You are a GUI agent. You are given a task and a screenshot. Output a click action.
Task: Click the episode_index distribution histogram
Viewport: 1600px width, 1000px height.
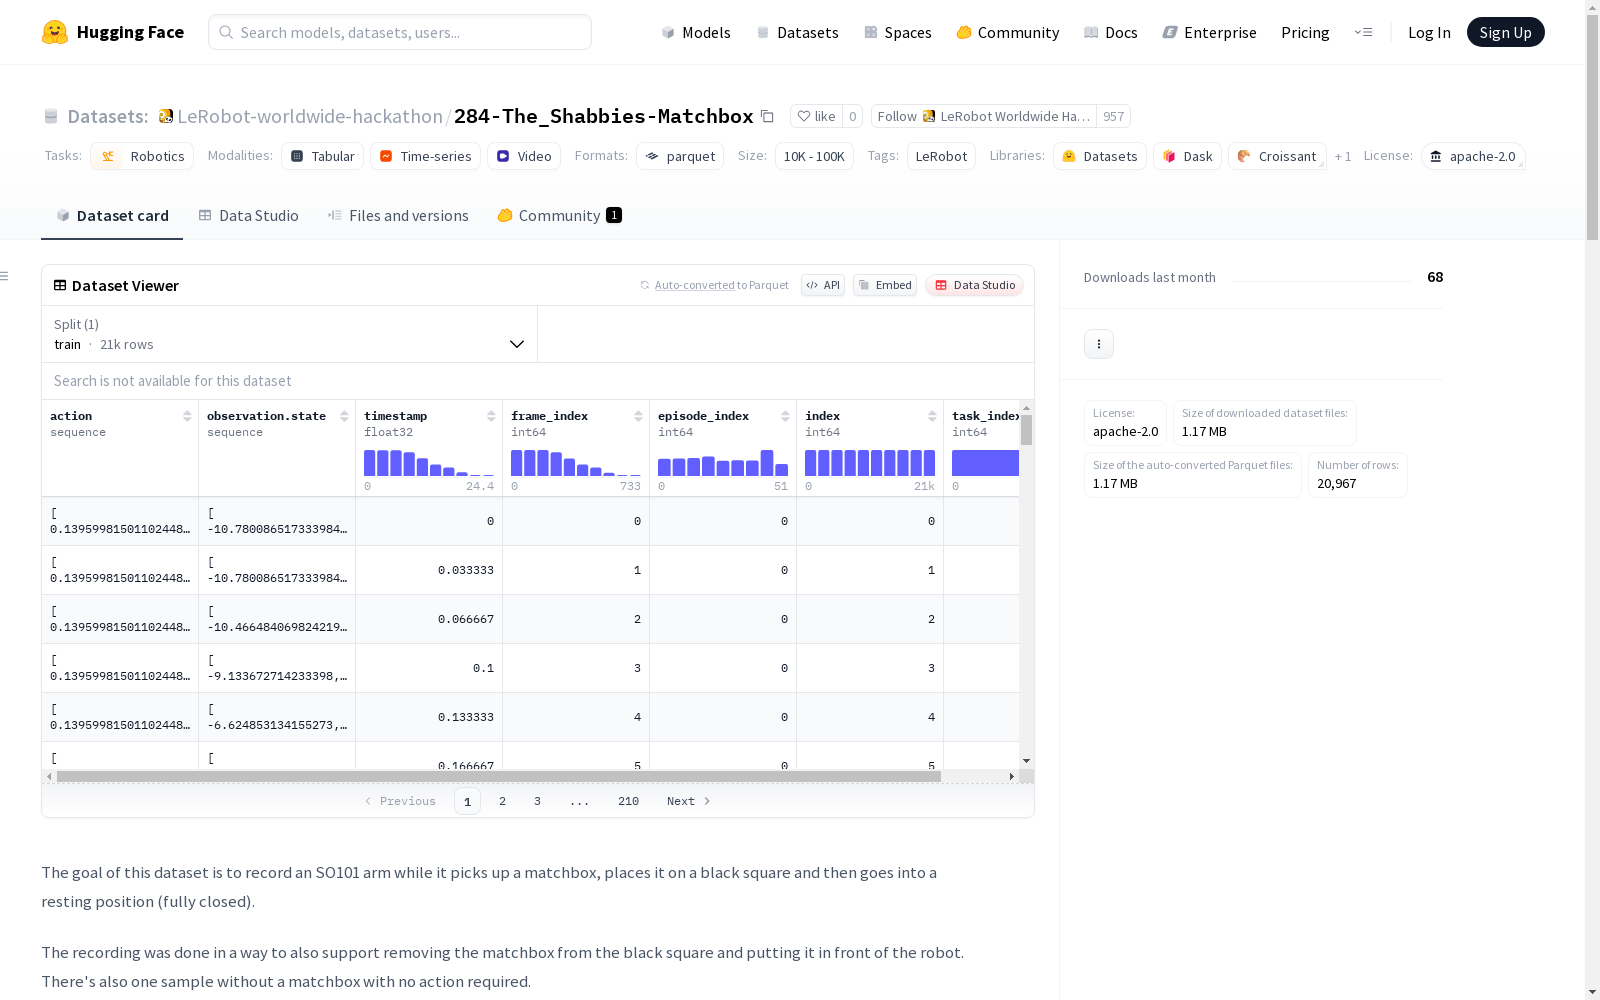pyautogui.click(x=723, y=462)
